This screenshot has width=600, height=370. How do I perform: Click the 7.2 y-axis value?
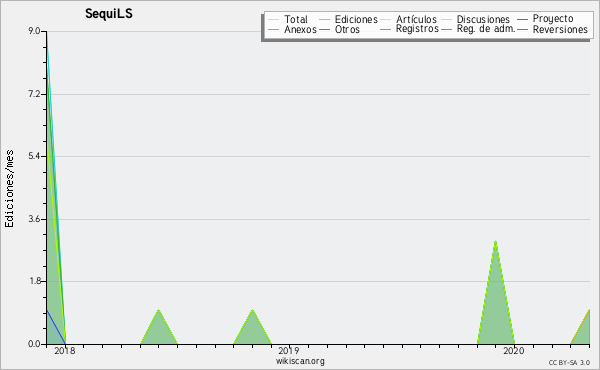pyautogui.click(x=34, y=94)
